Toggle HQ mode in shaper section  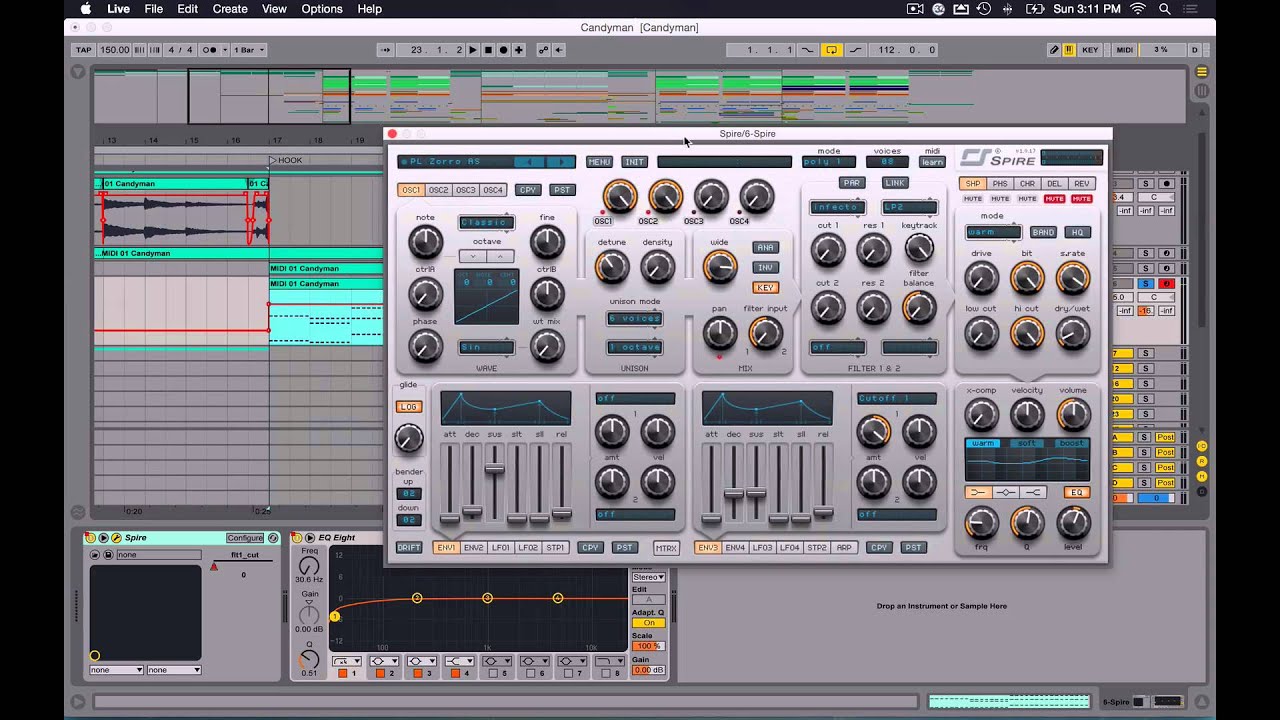point(1076,232)
